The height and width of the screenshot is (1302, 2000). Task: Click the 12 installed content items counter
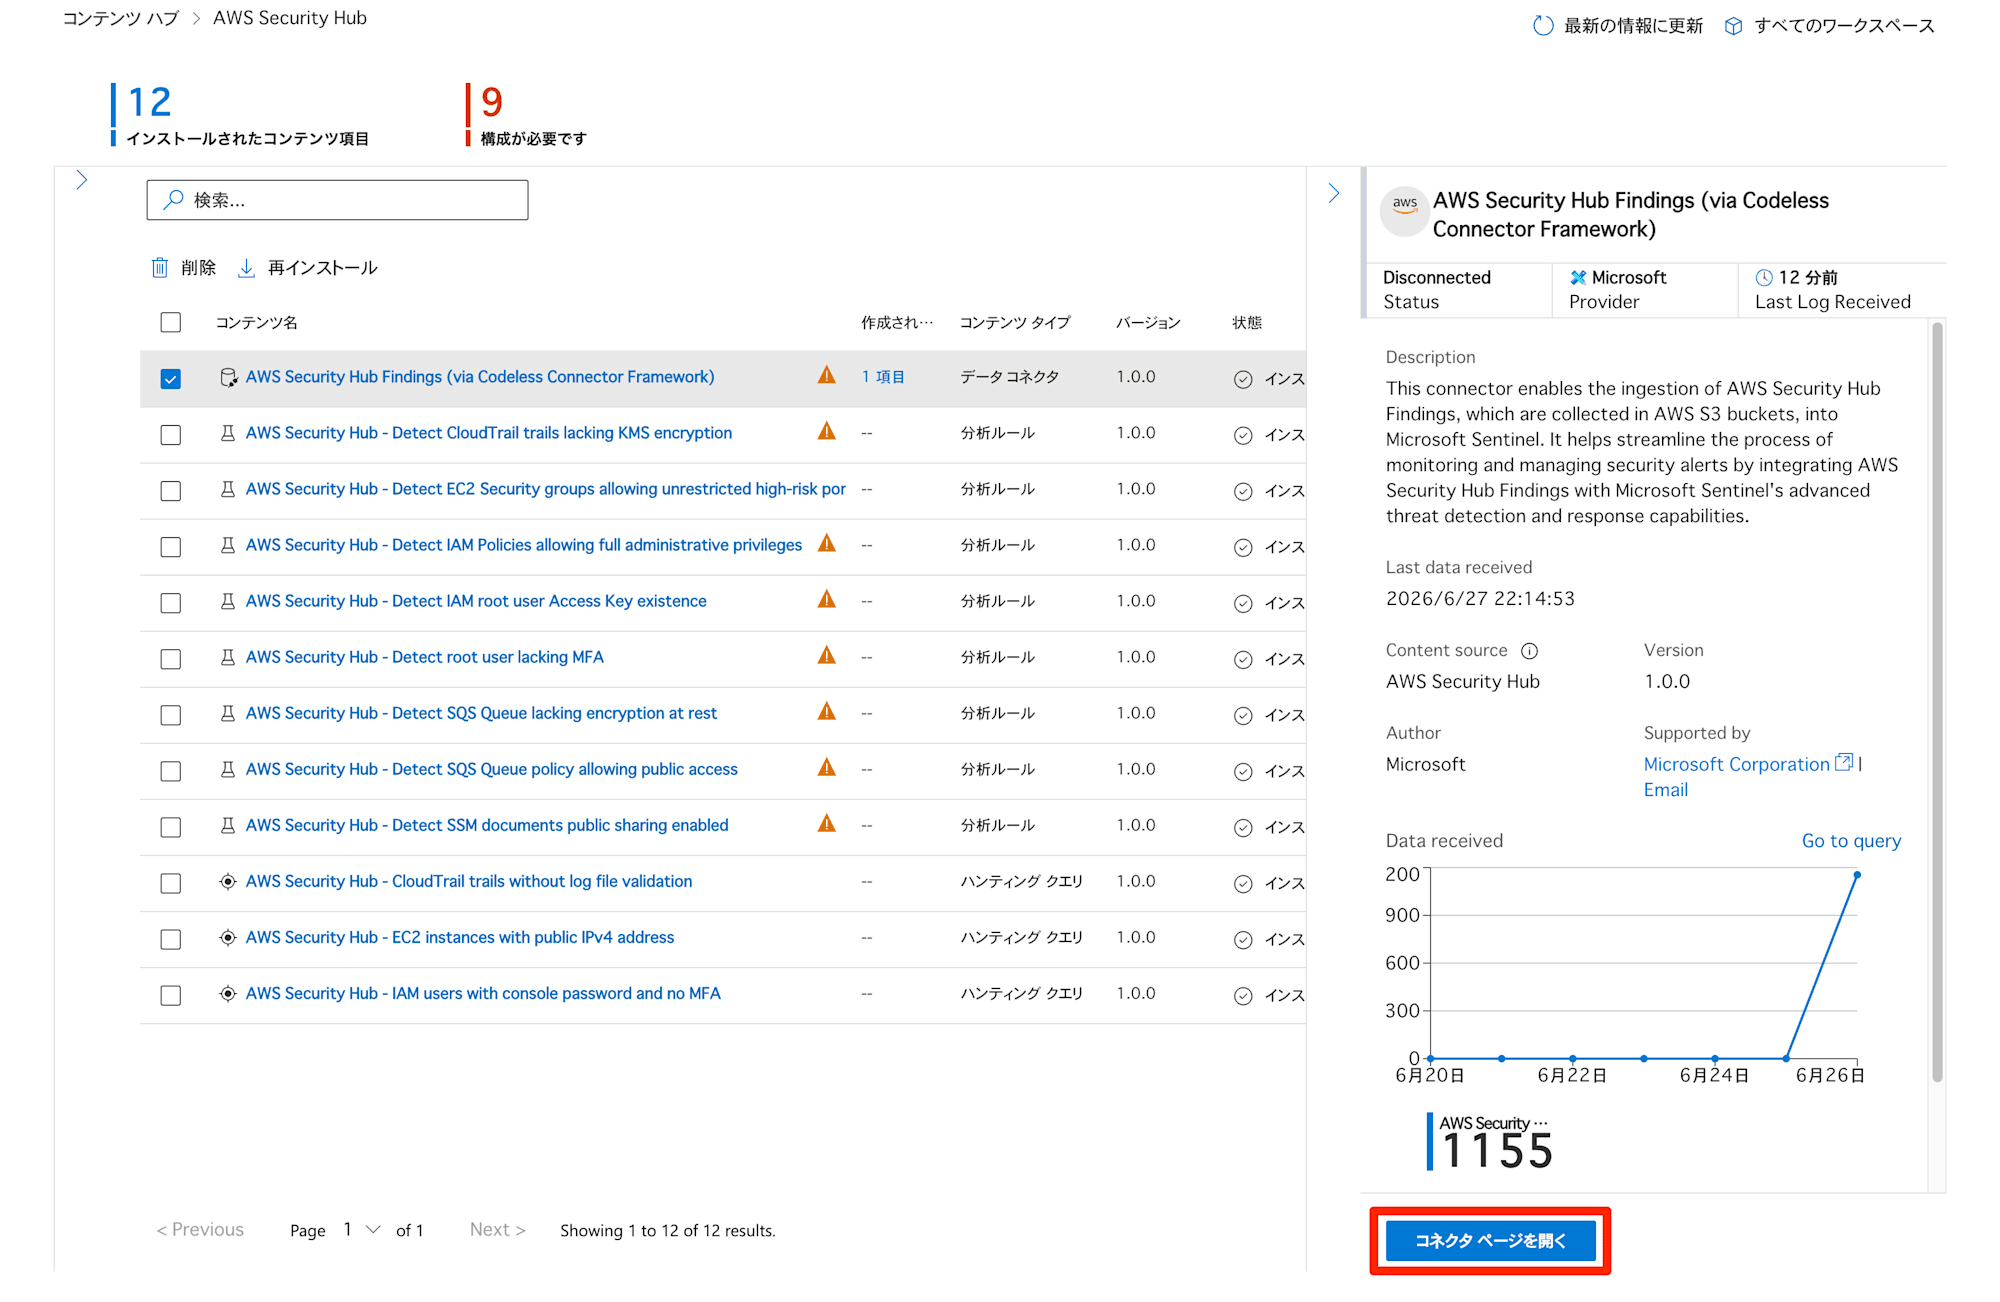click(x=240, y=115)
